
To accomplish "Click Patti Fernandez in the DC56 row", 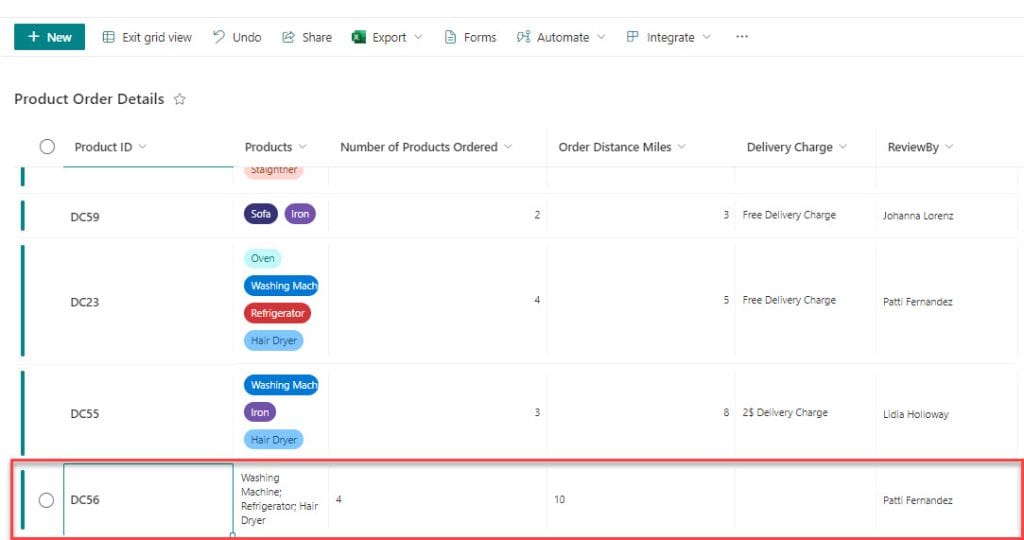I will point(918,500).
